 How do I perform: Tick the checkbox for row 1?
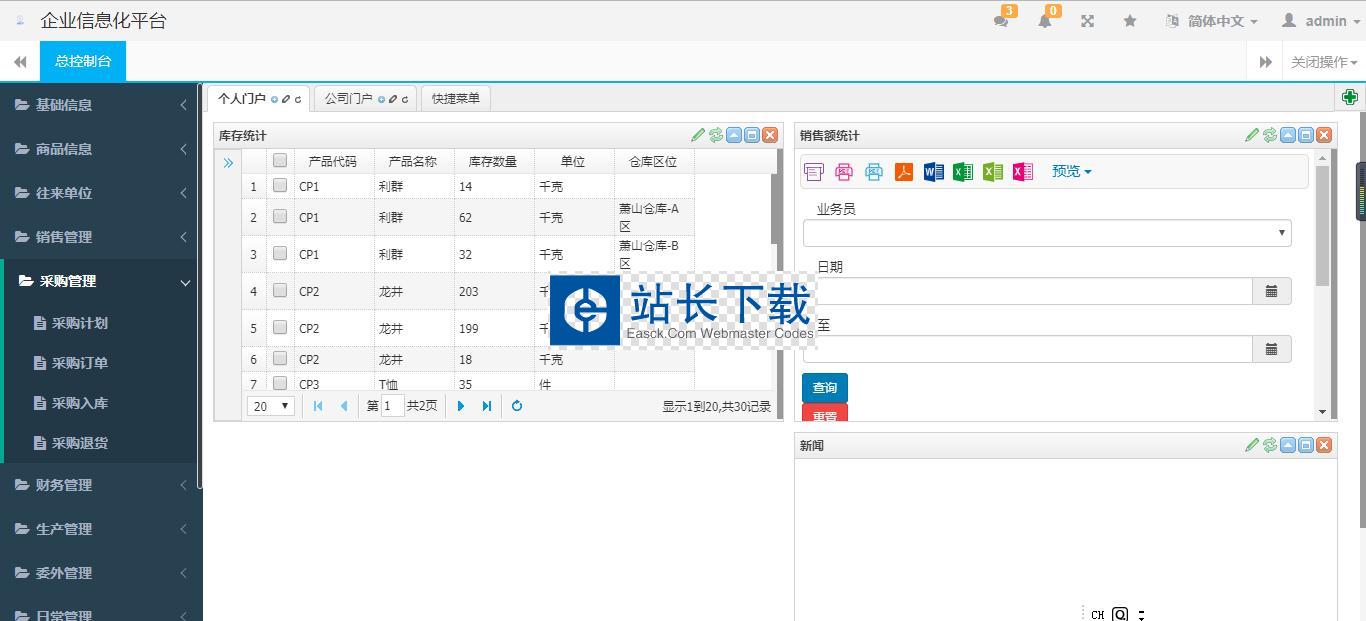point(280,186)
